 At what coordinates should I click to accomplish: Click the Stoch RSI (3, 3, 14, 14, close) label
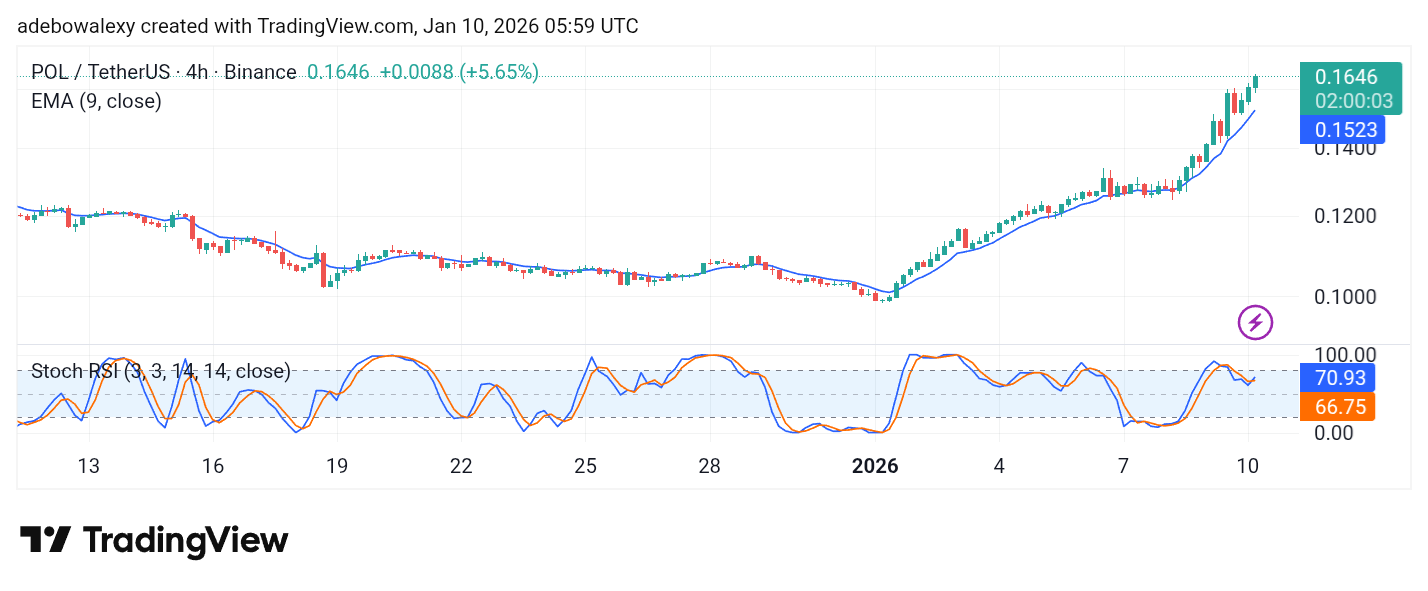pos(161,372)
